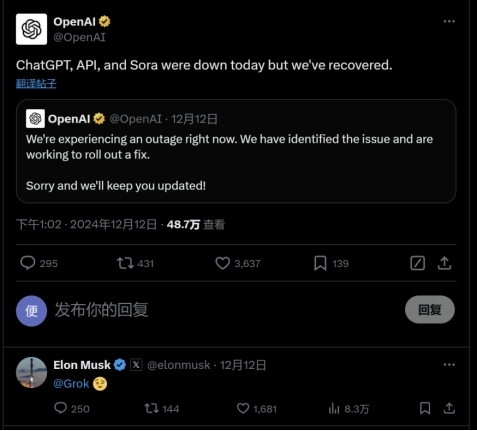Click the reply icon showing 295 comments
This screenshot has height=431, width=477.
pyautogui.click(x=28, y=263)
